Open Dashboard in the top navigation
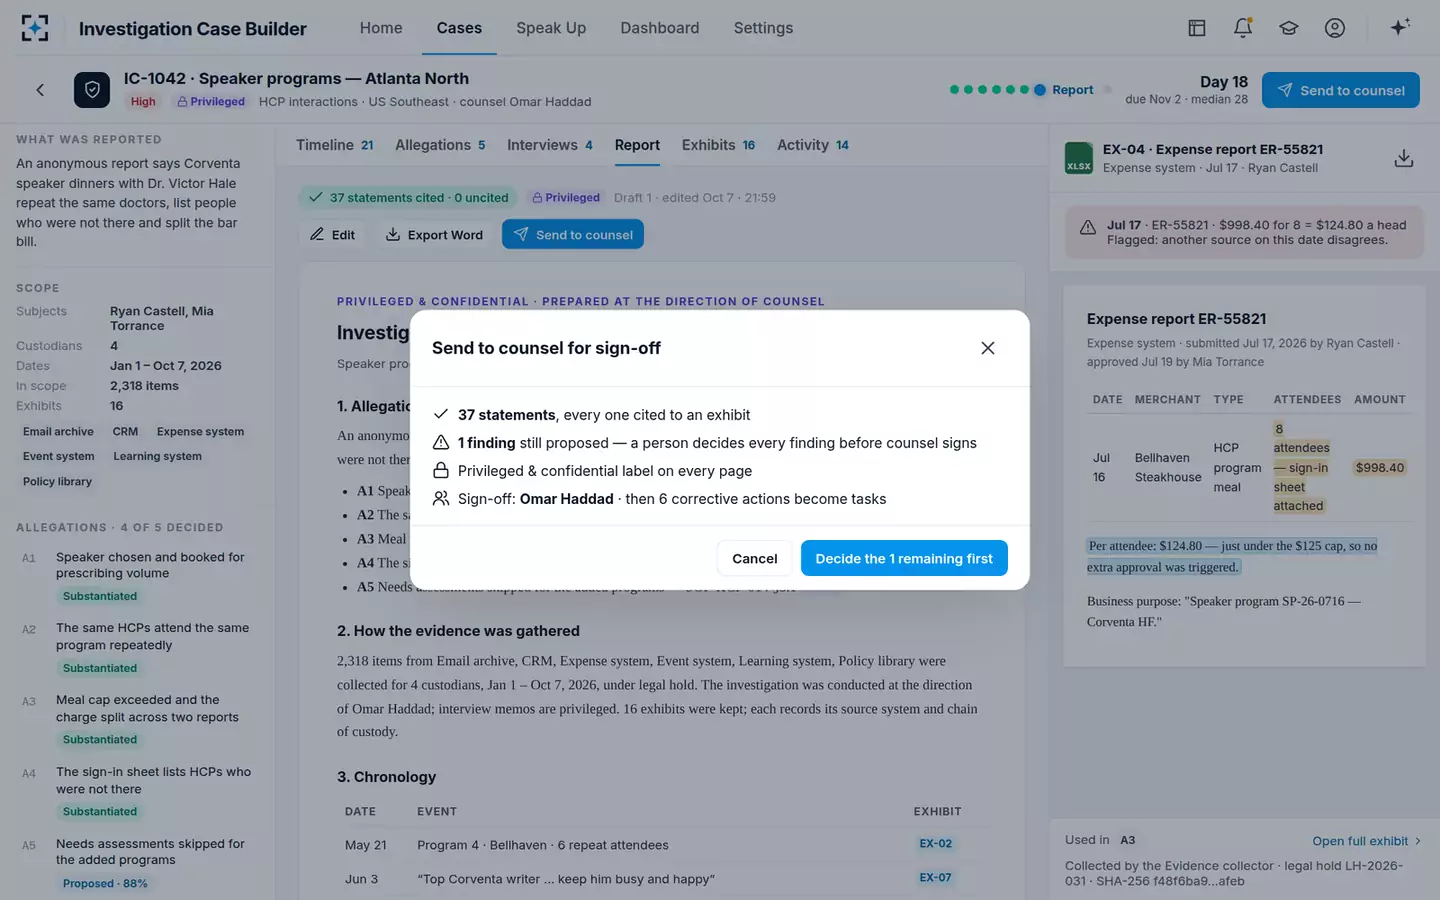The image size is (1440, 900). click(x=660, y=28)
